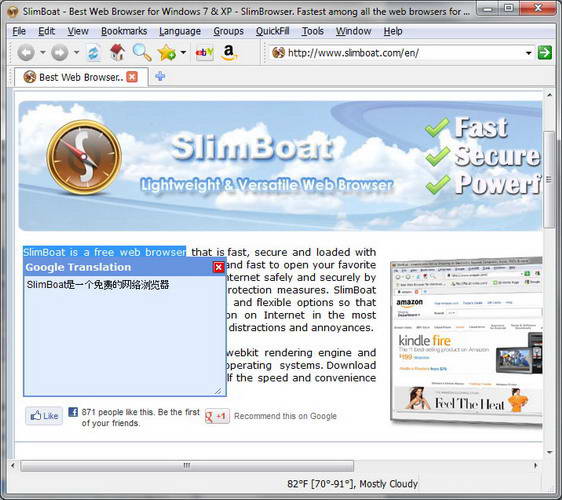Screen dimensions: 562x500
Task: Click the SlimBoat icon in the title bar
Action: [x=13, y=11]
